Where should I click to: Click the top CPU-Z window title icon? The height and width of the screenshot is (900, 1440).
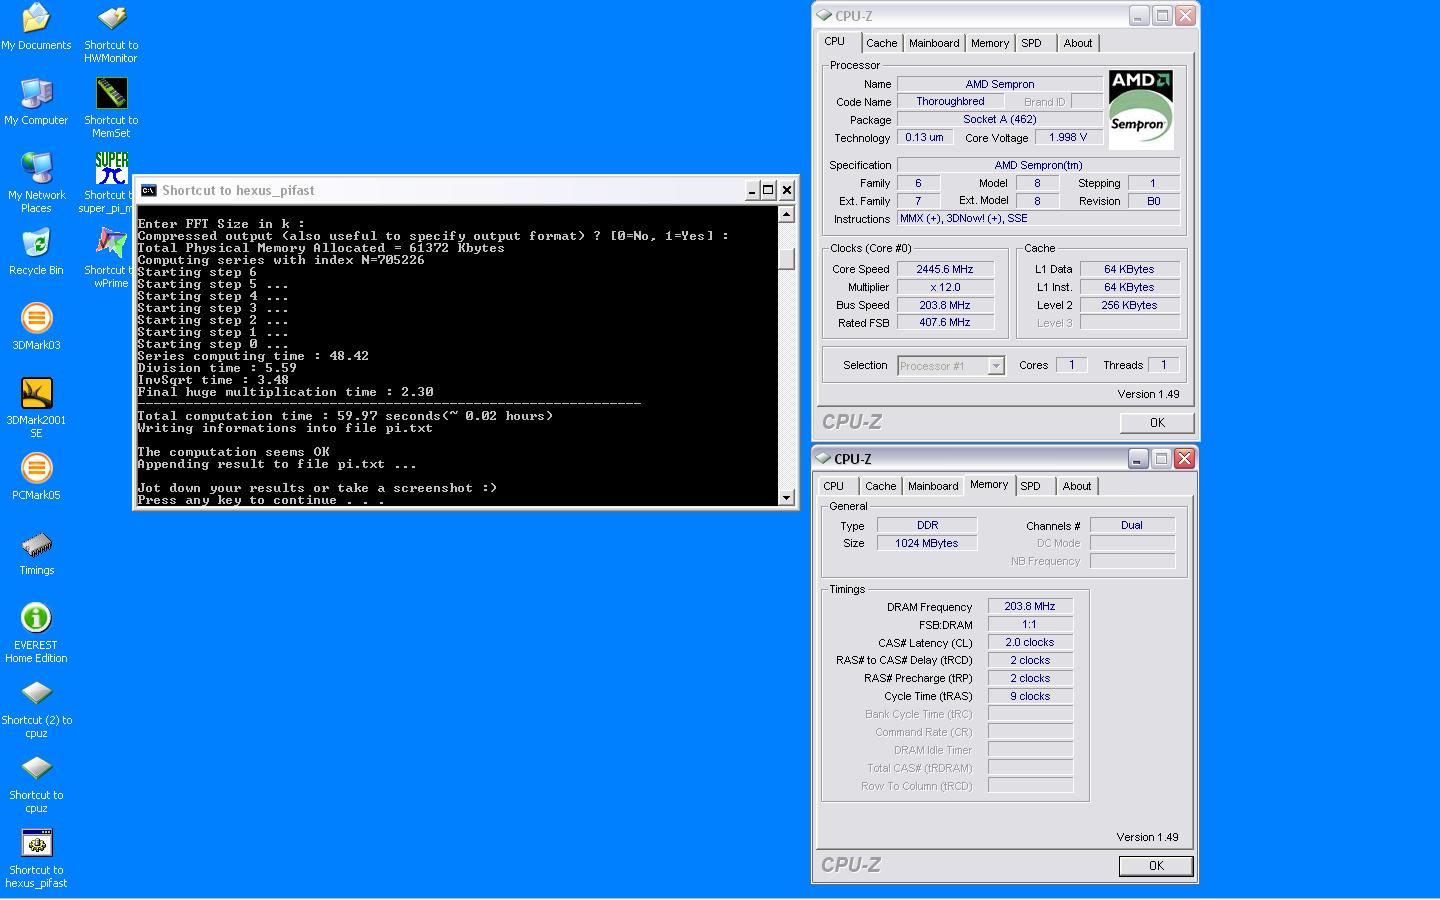824,15
